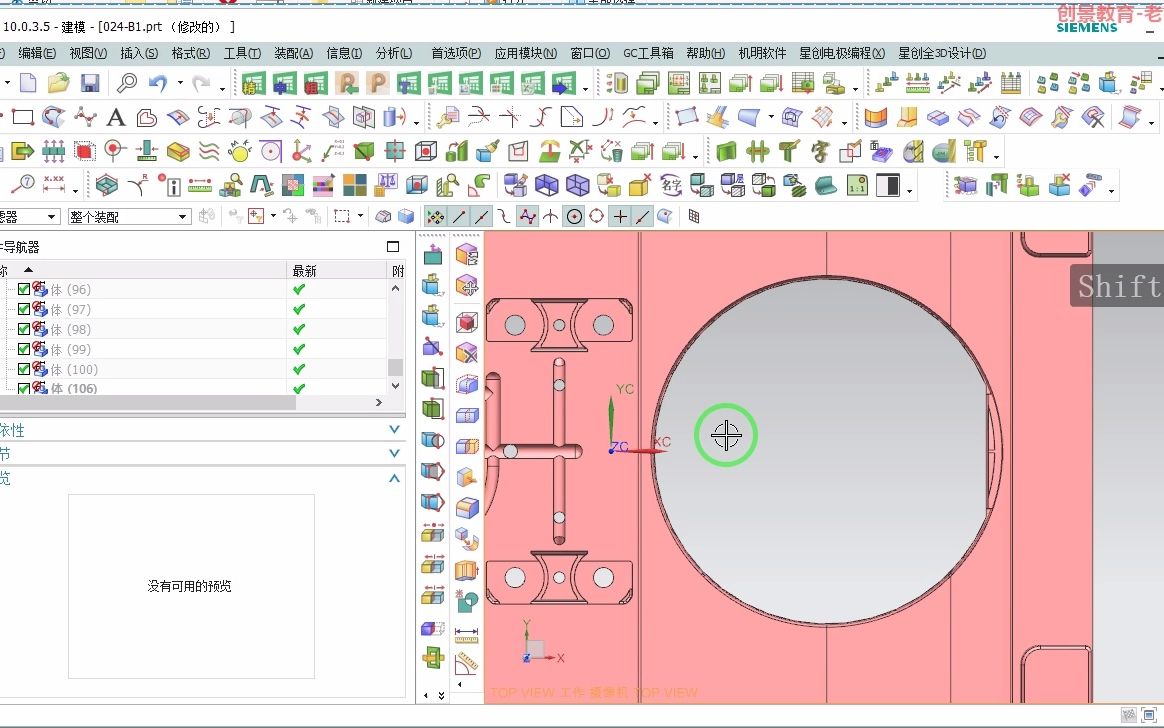Click the Undo arrow icon
The height and width of the screenshot is (728, 1164).
click(x=157, y=83)
